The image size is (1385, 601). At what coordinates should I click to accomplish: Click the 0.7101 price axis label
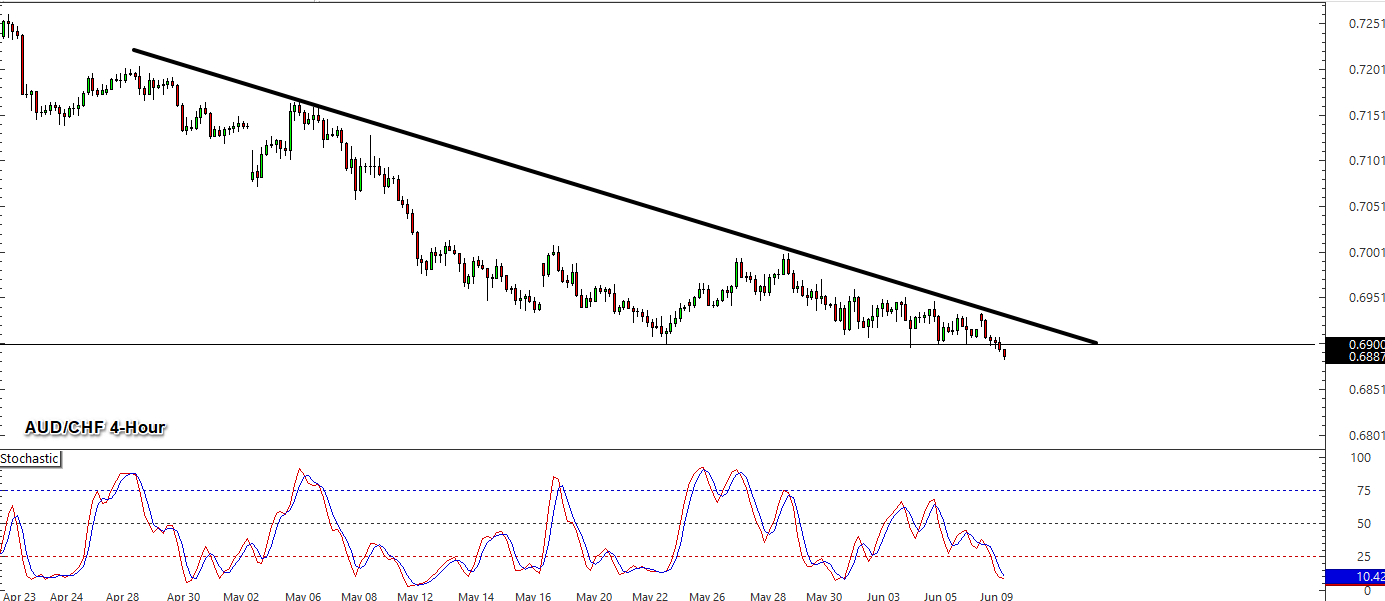click(x=1365, y=160)
